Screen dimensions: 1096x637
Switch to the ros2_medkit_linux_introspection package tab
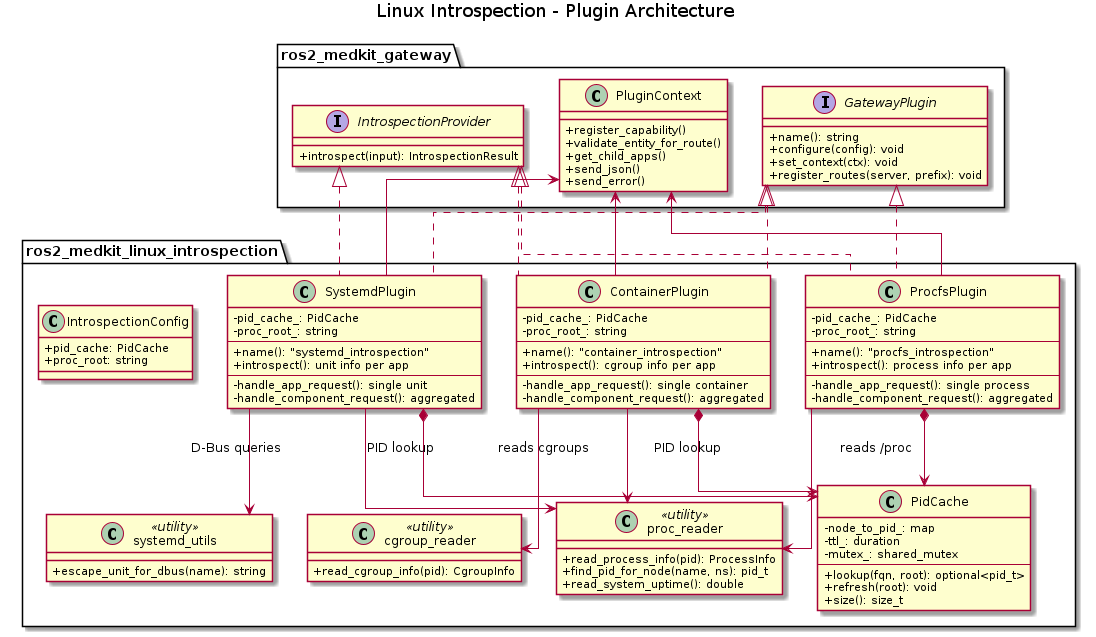click(151, 252)
